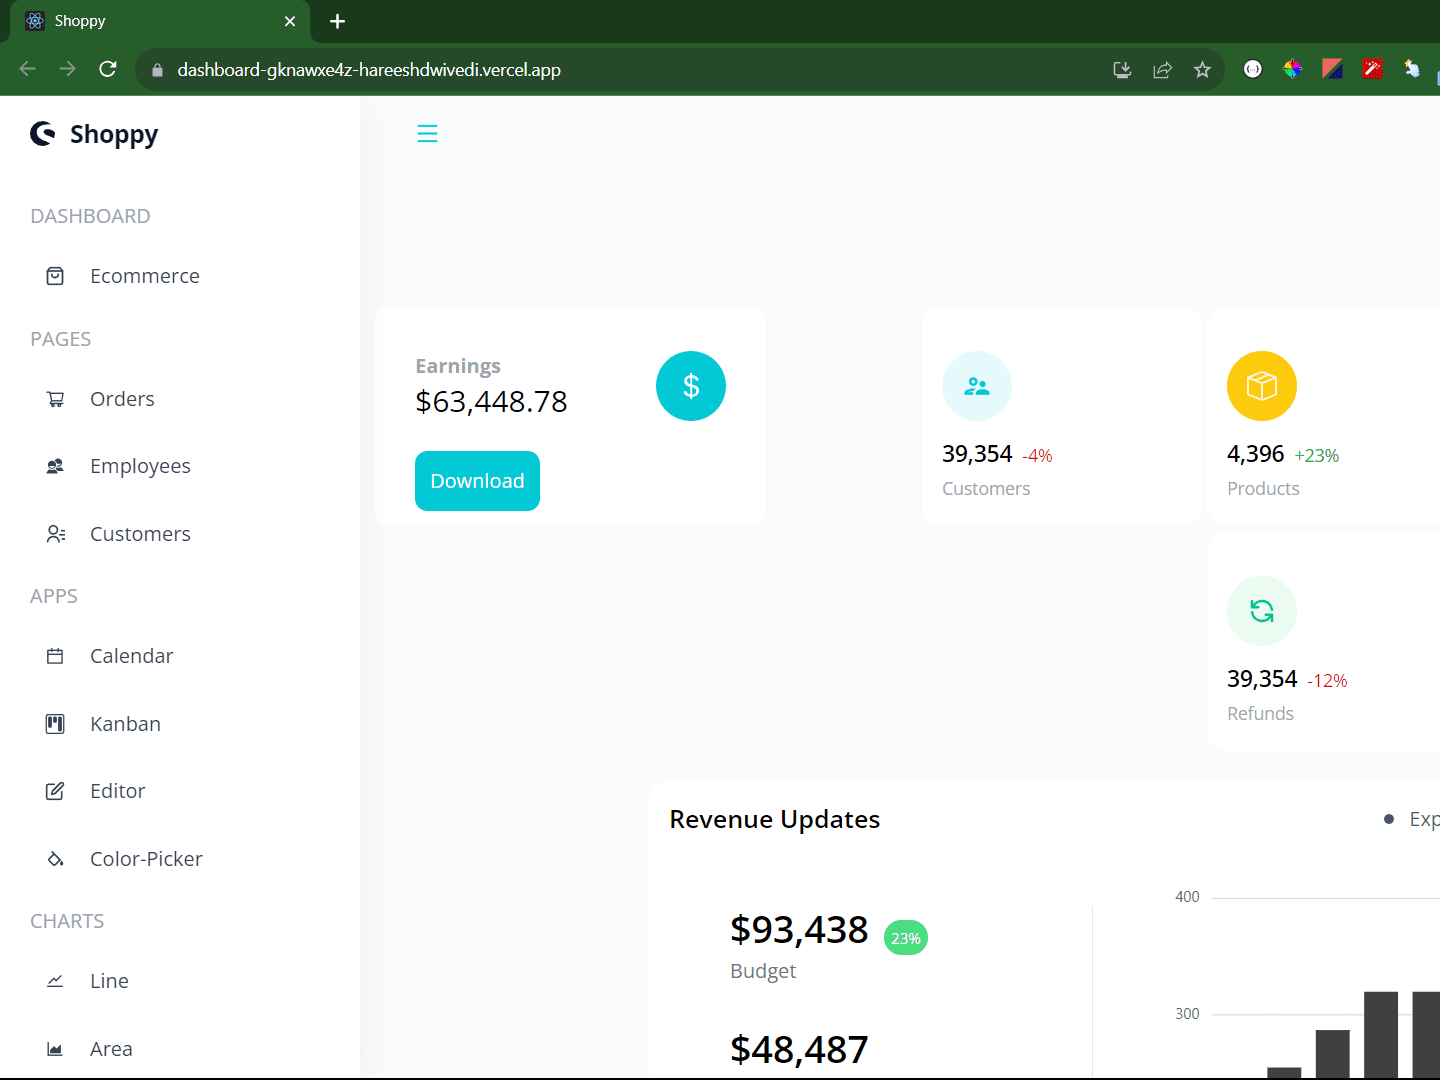Close the Shoppy browser tab

click(290, 21)
